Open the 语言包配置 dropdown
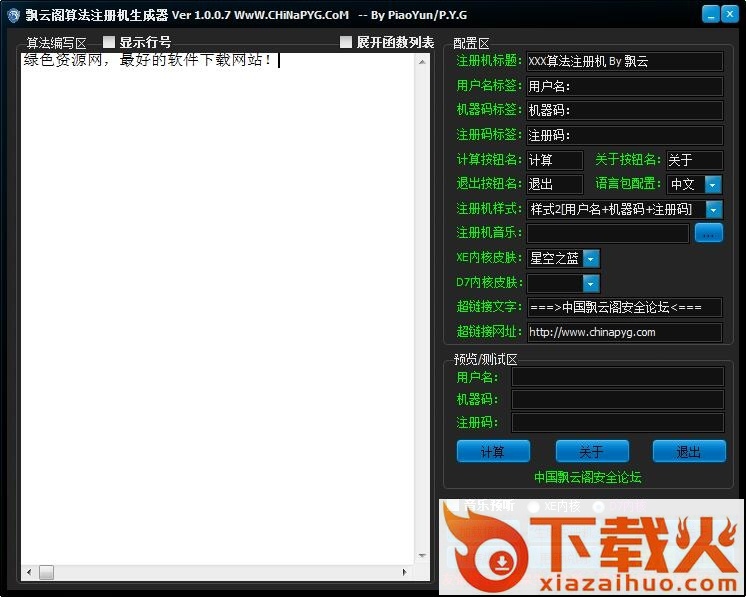746x597 pixels. pyautogui.click(x=712, y=185)
